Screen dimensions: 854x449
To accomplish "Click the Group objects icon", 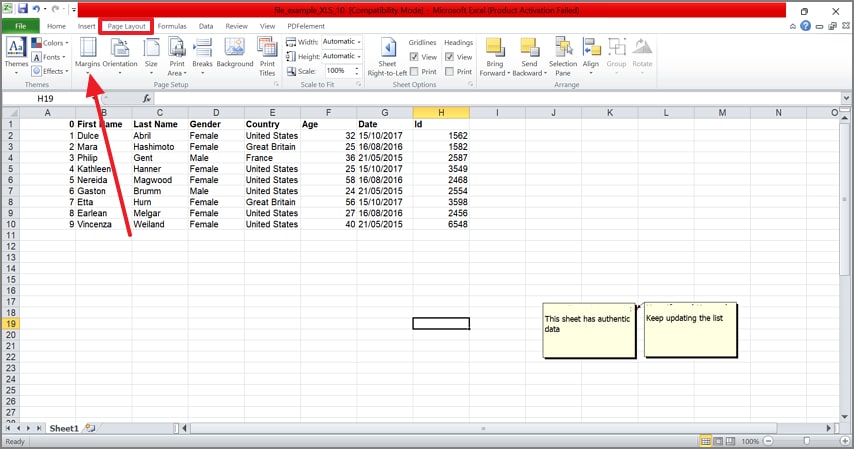I will tap(617, 47).
